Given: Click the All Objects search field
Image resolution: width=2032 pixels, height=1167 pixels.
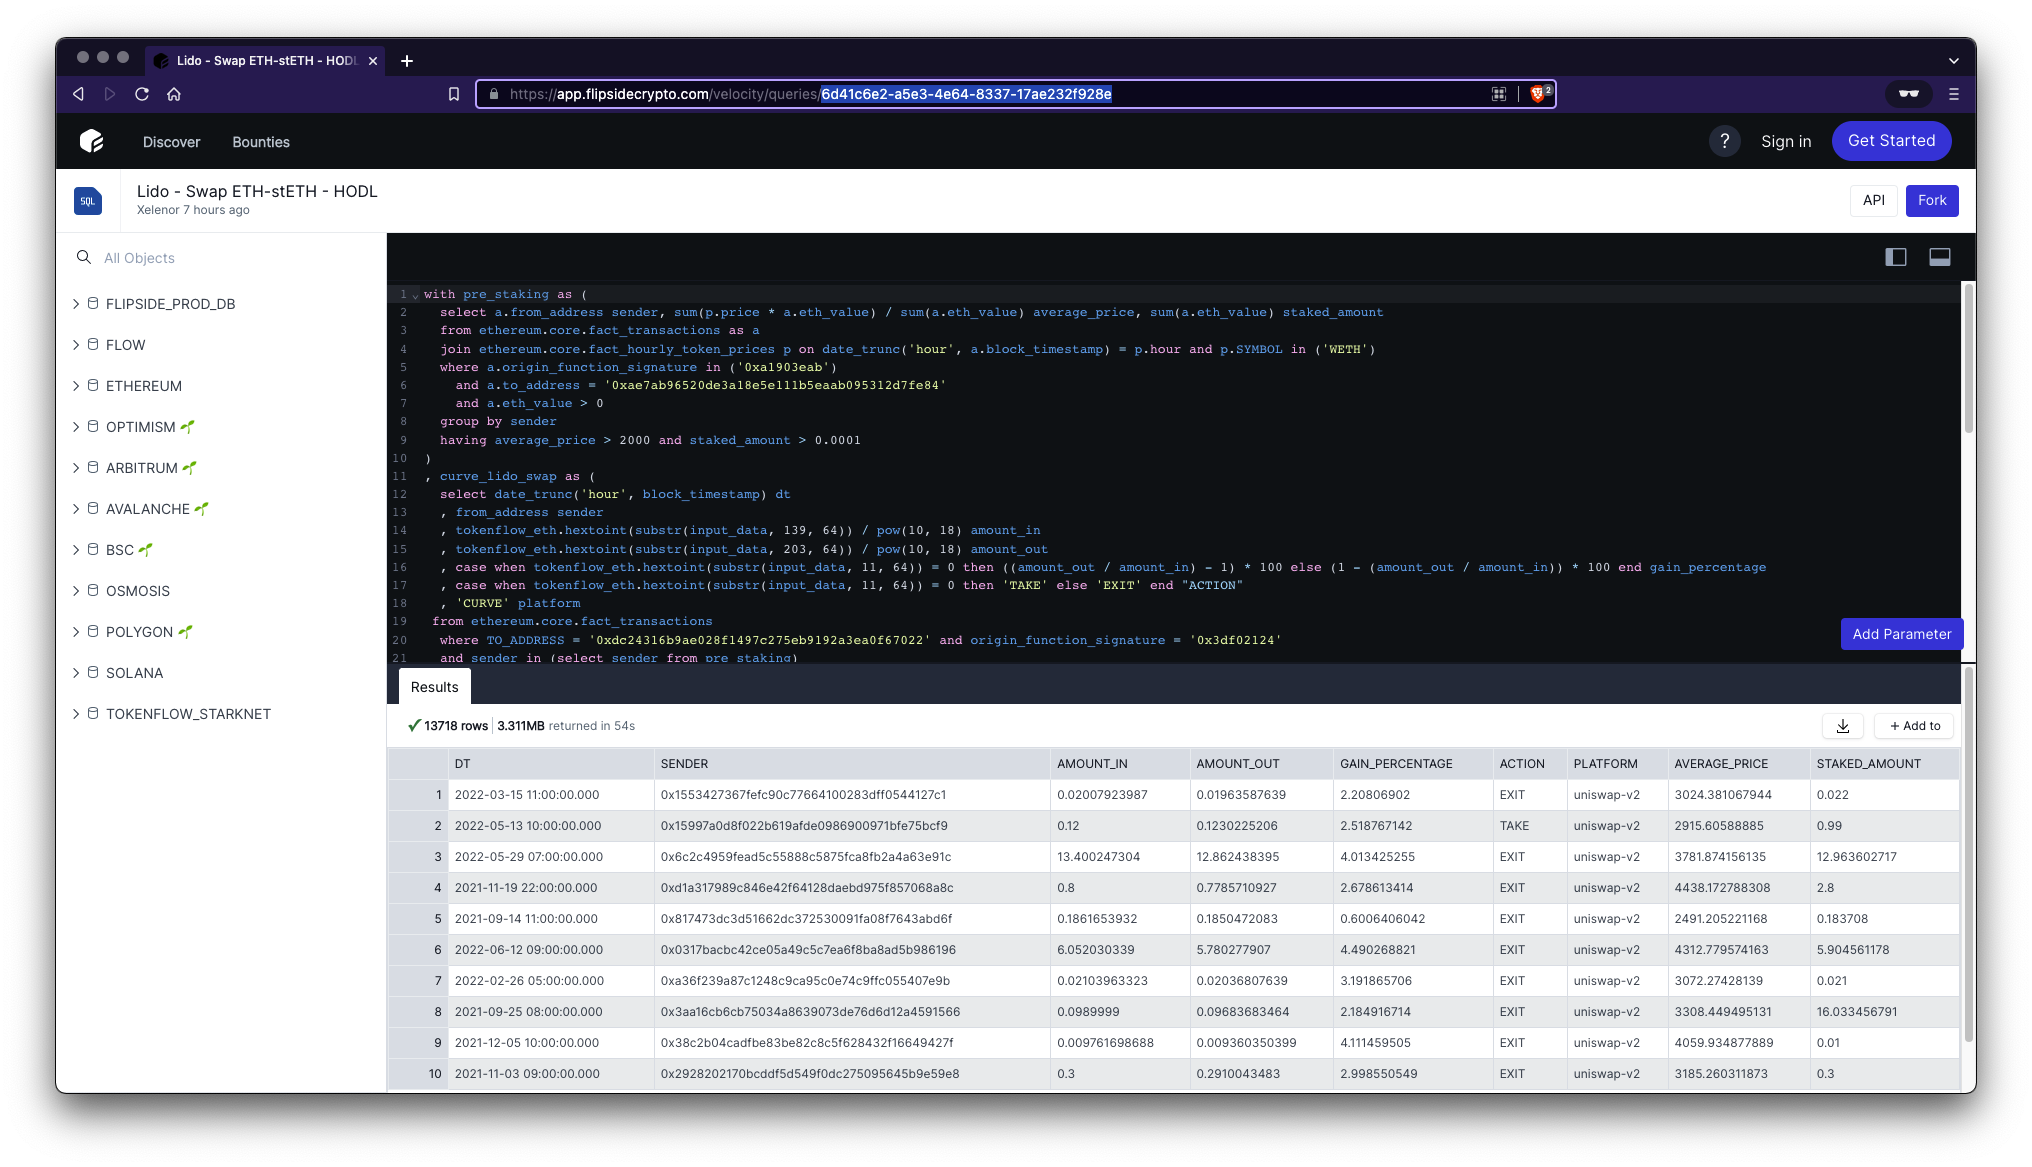Looking at the screenshot, I should tap(222, 258).
